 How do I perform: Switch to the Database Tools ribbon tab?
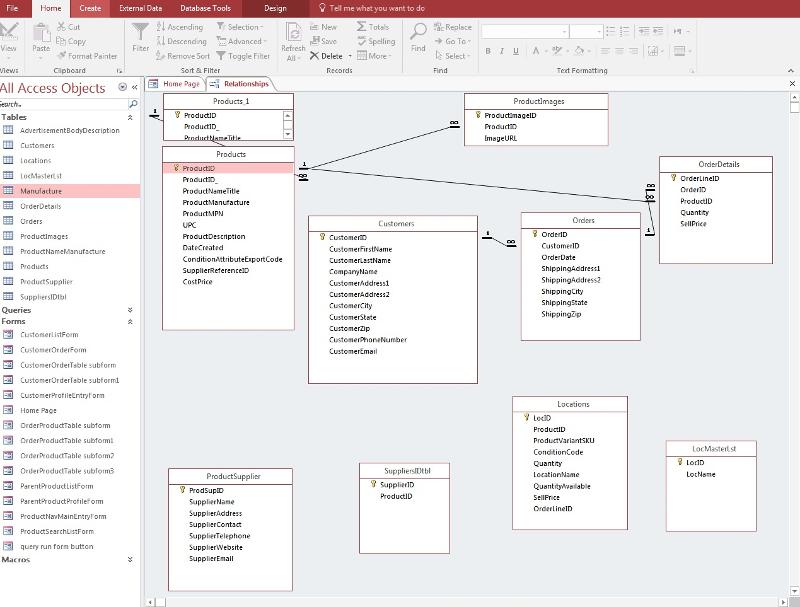(205, 8)
